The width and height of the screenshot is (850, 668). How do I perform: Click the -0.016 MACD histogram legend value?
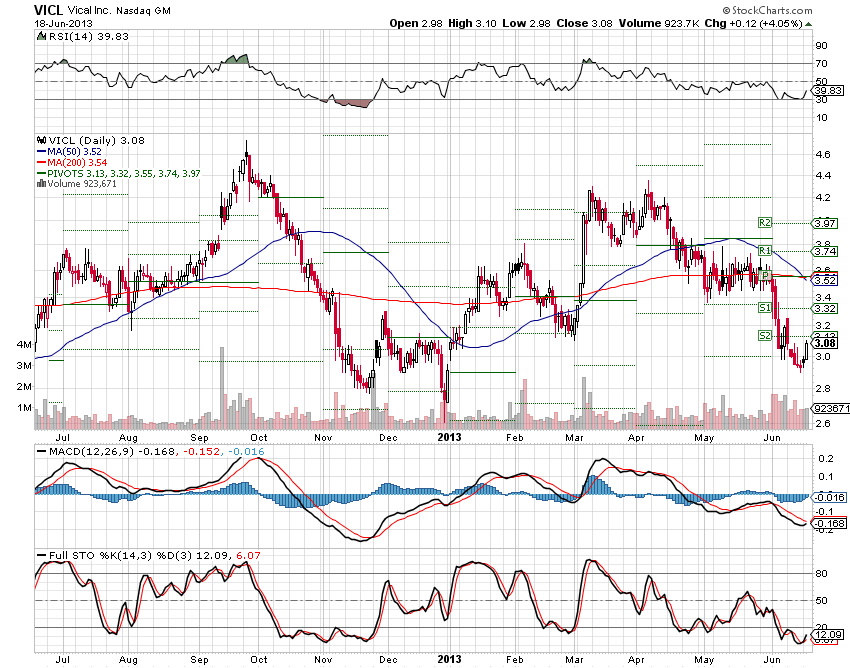(x=246, y=452)
